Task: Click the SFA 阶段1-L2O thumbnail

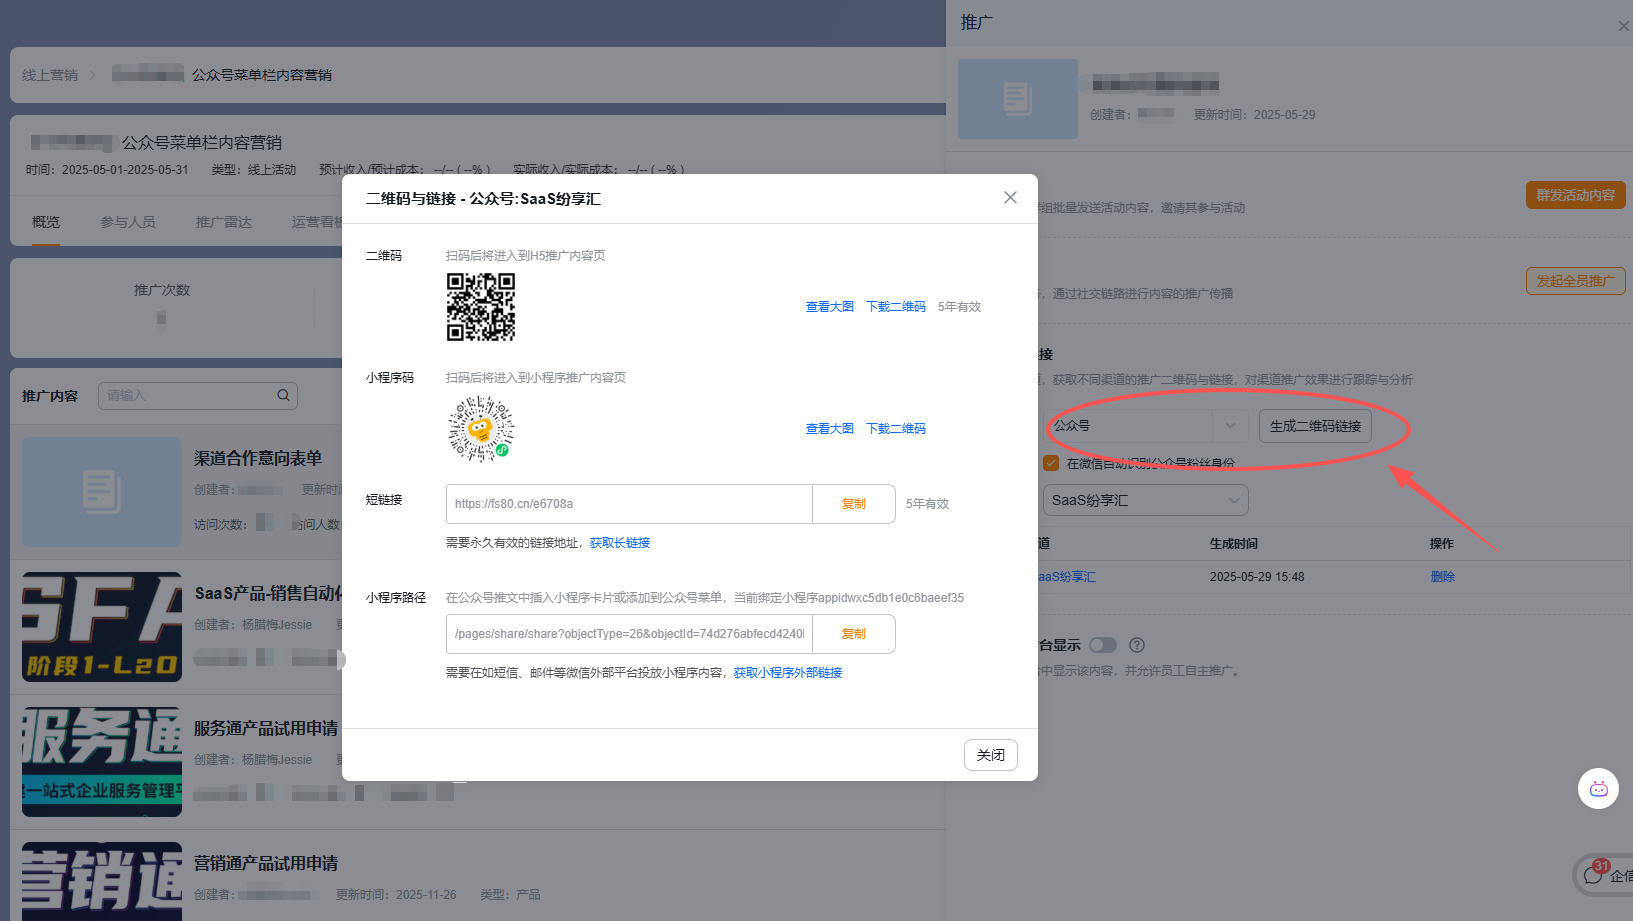Action: click(102, 627)
